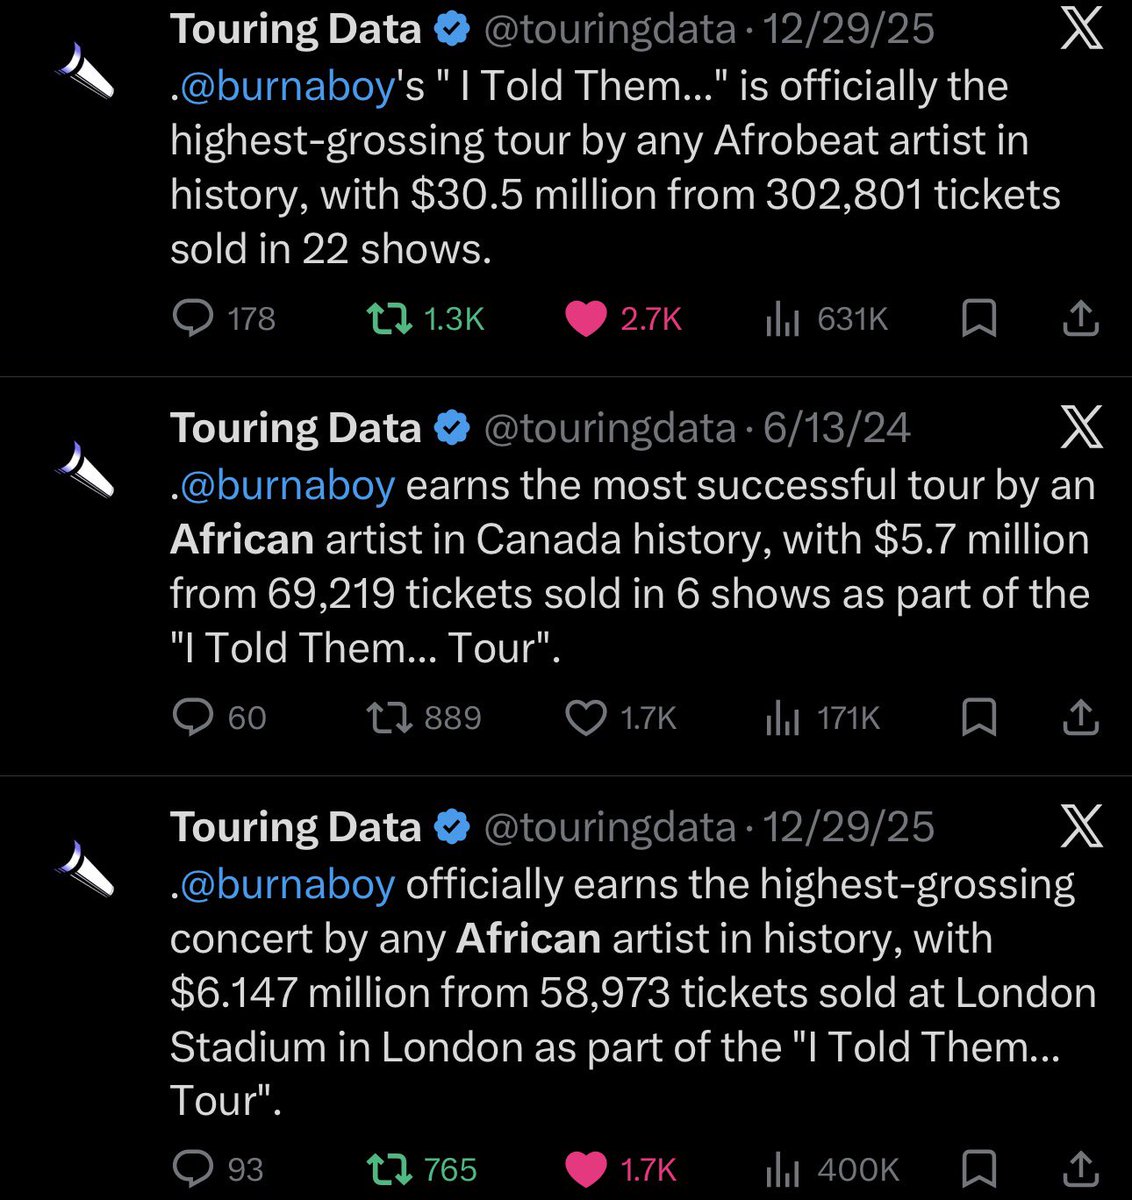Open the @burnaboy mention in the London Stadium tweet
Viewport: 1132px width, 1200px height.
(x=289, y=885)
